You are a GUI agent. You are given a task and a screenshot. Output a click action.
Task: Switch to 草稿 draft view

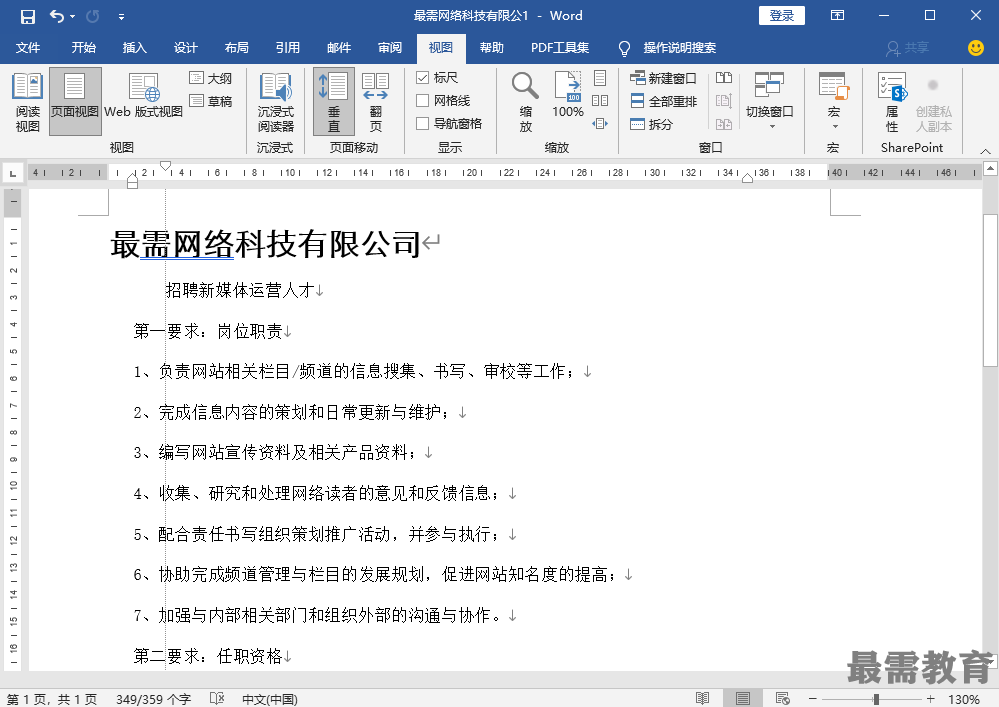point(210,101)
